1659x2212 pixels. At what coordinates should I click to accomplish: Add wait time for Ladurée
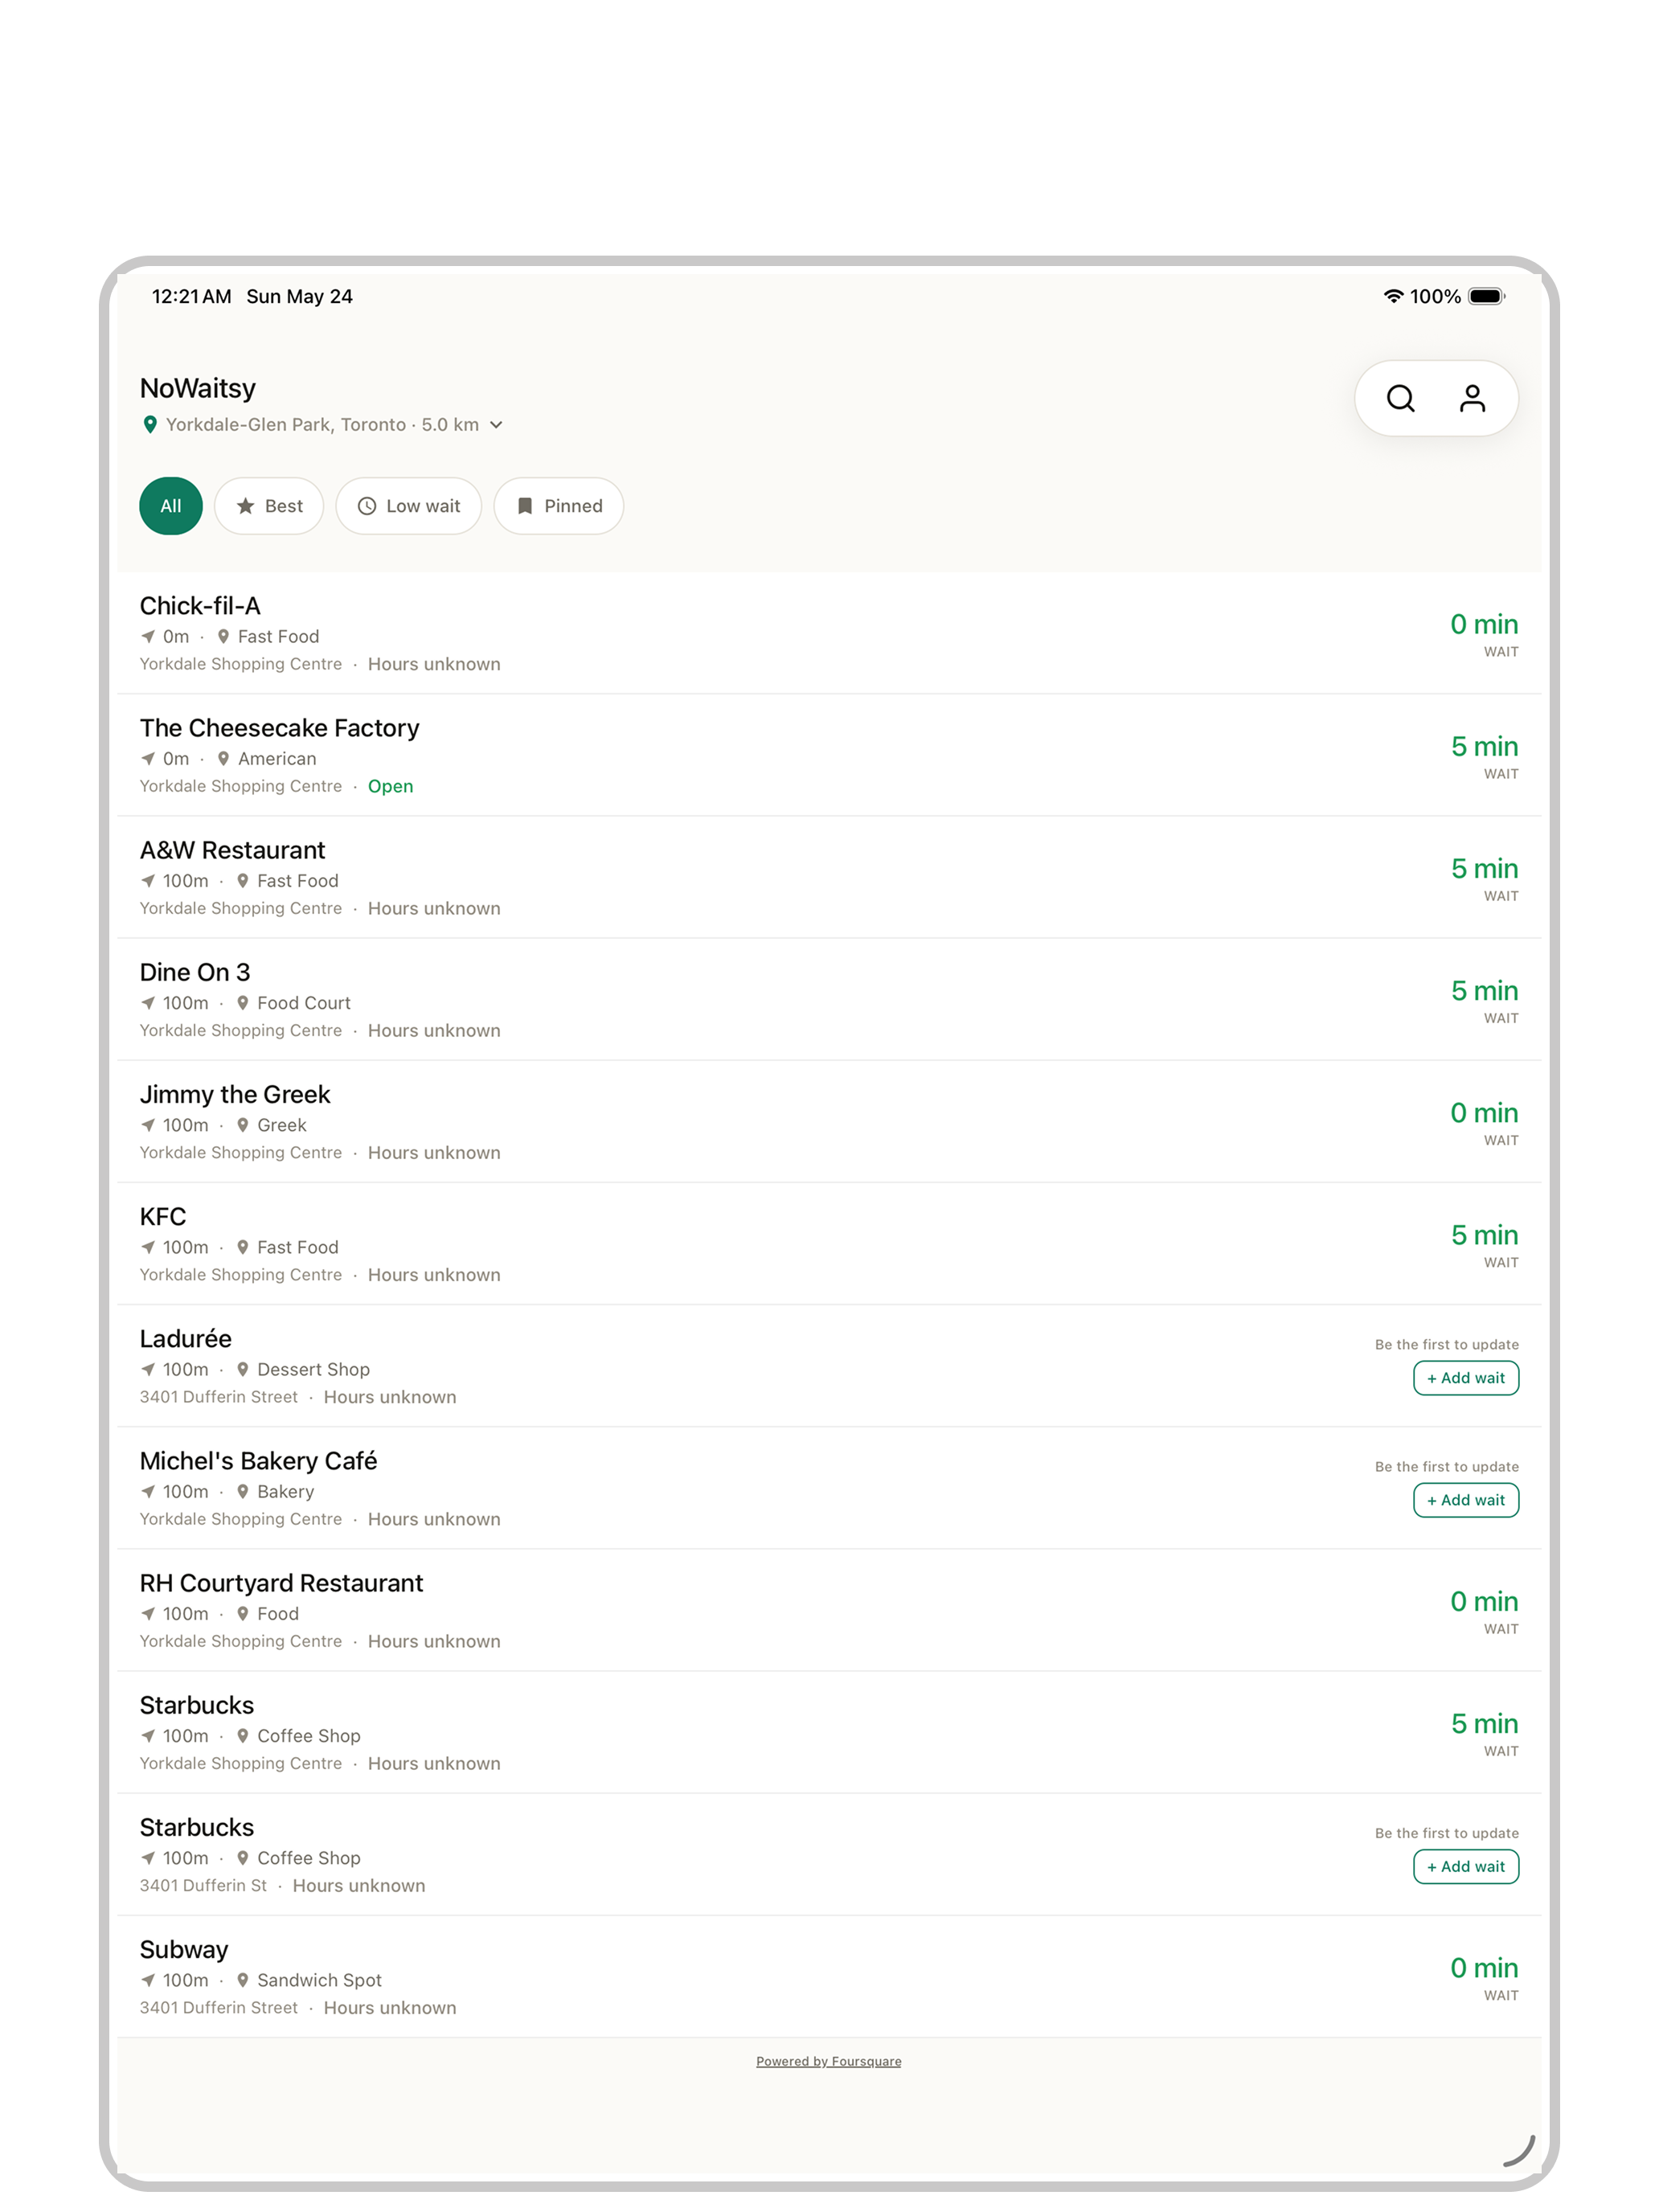1466,1378
